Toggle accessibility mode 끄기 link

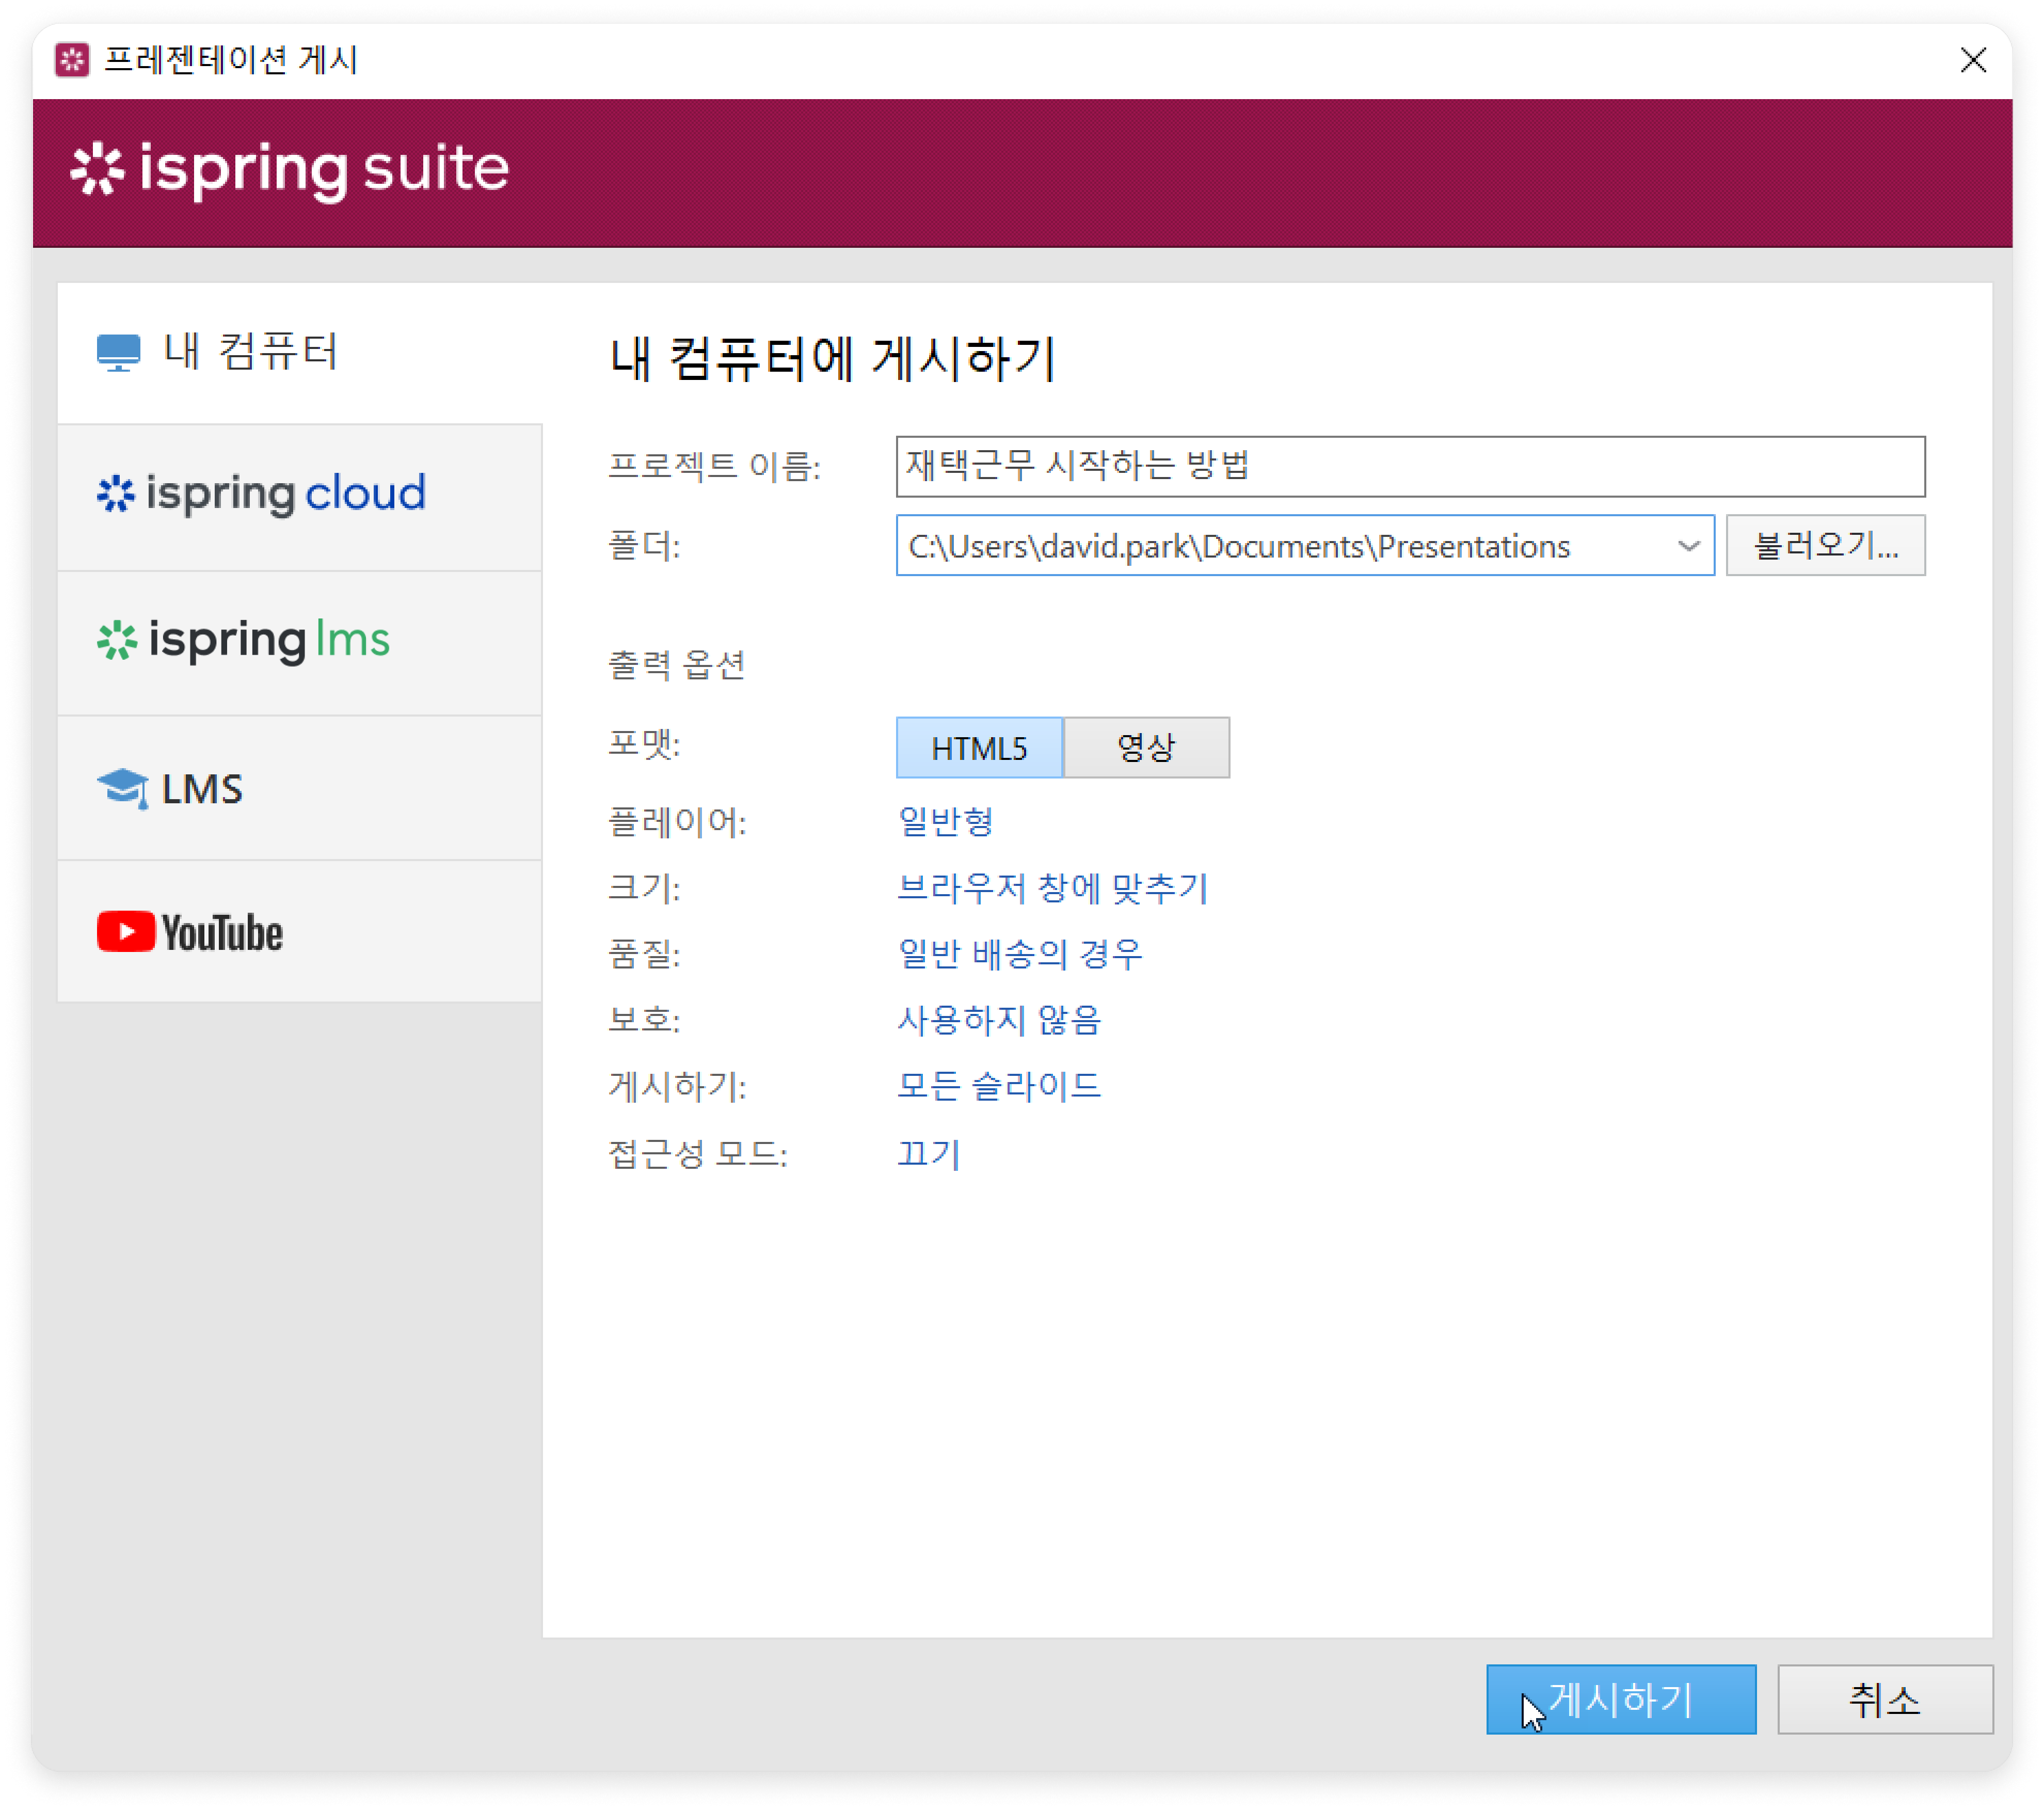[x=928, y=1154]
